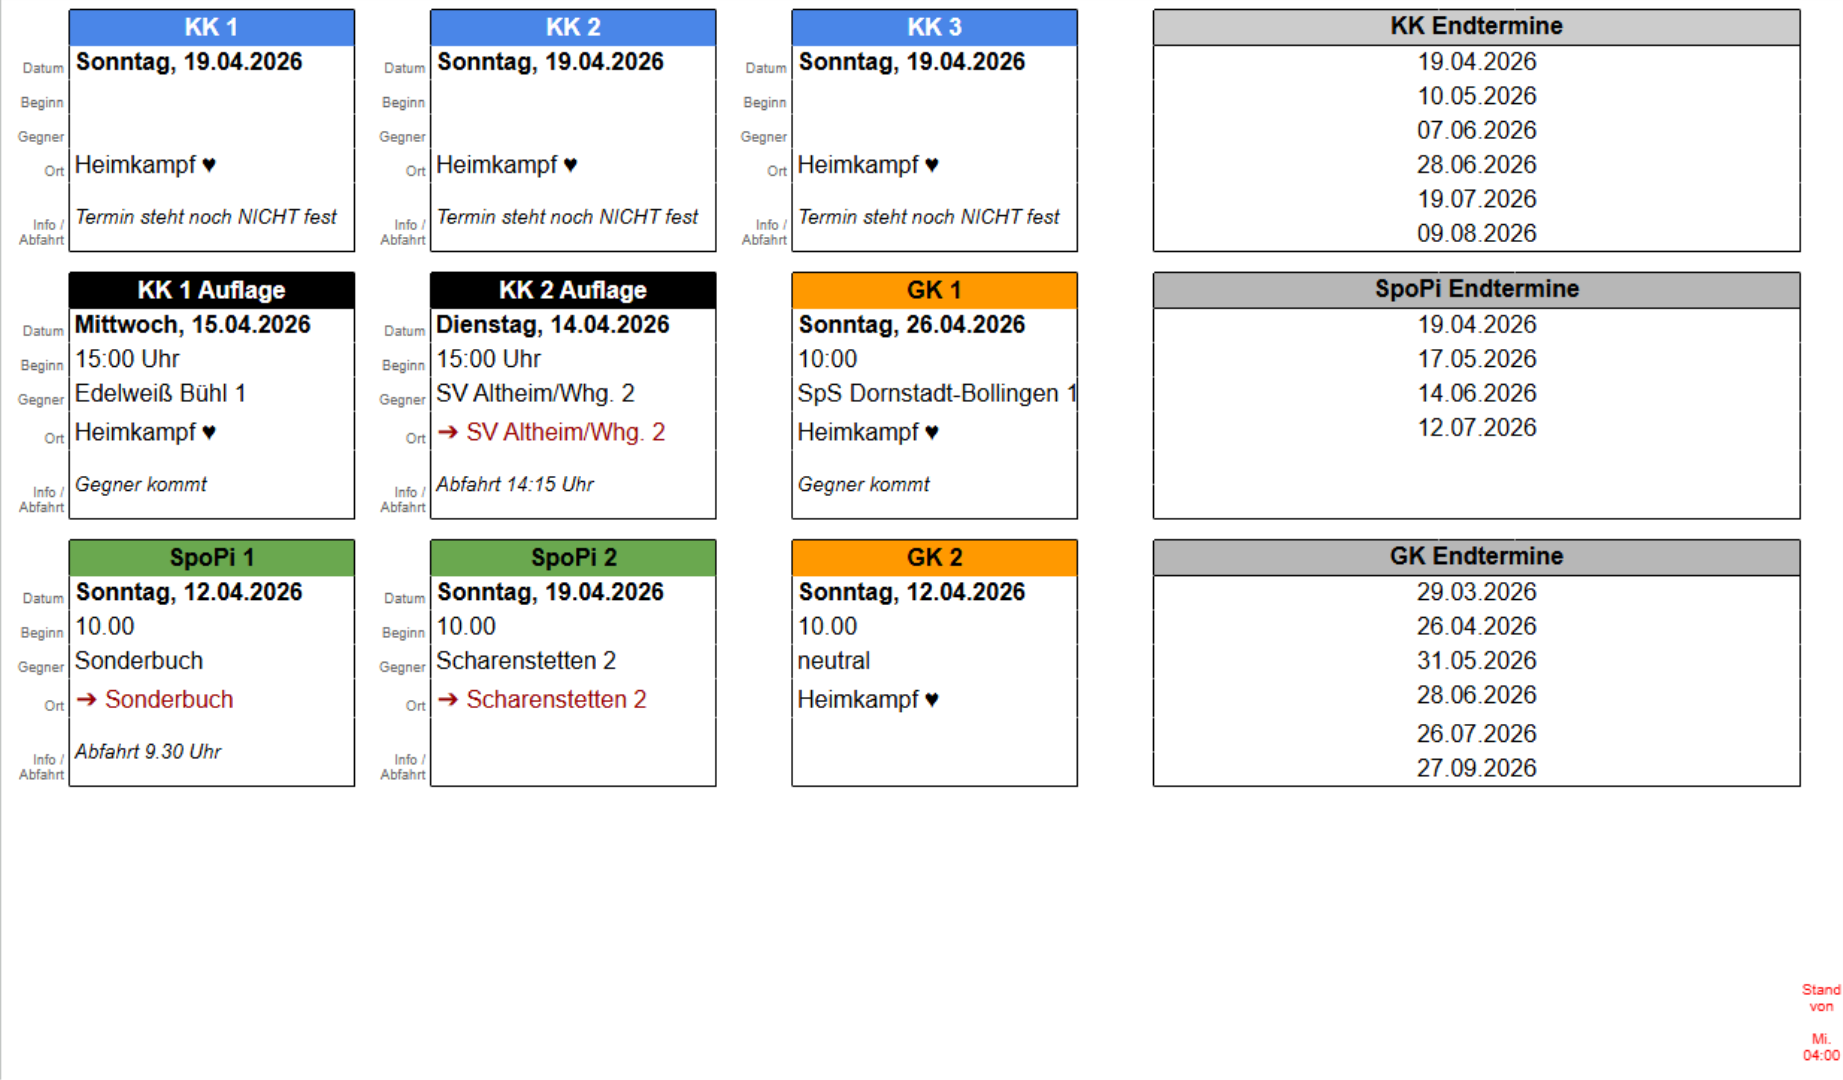Click the KK Endtermine column header
Viewport: 1843px width, 1080px height.
[1476, 26]
